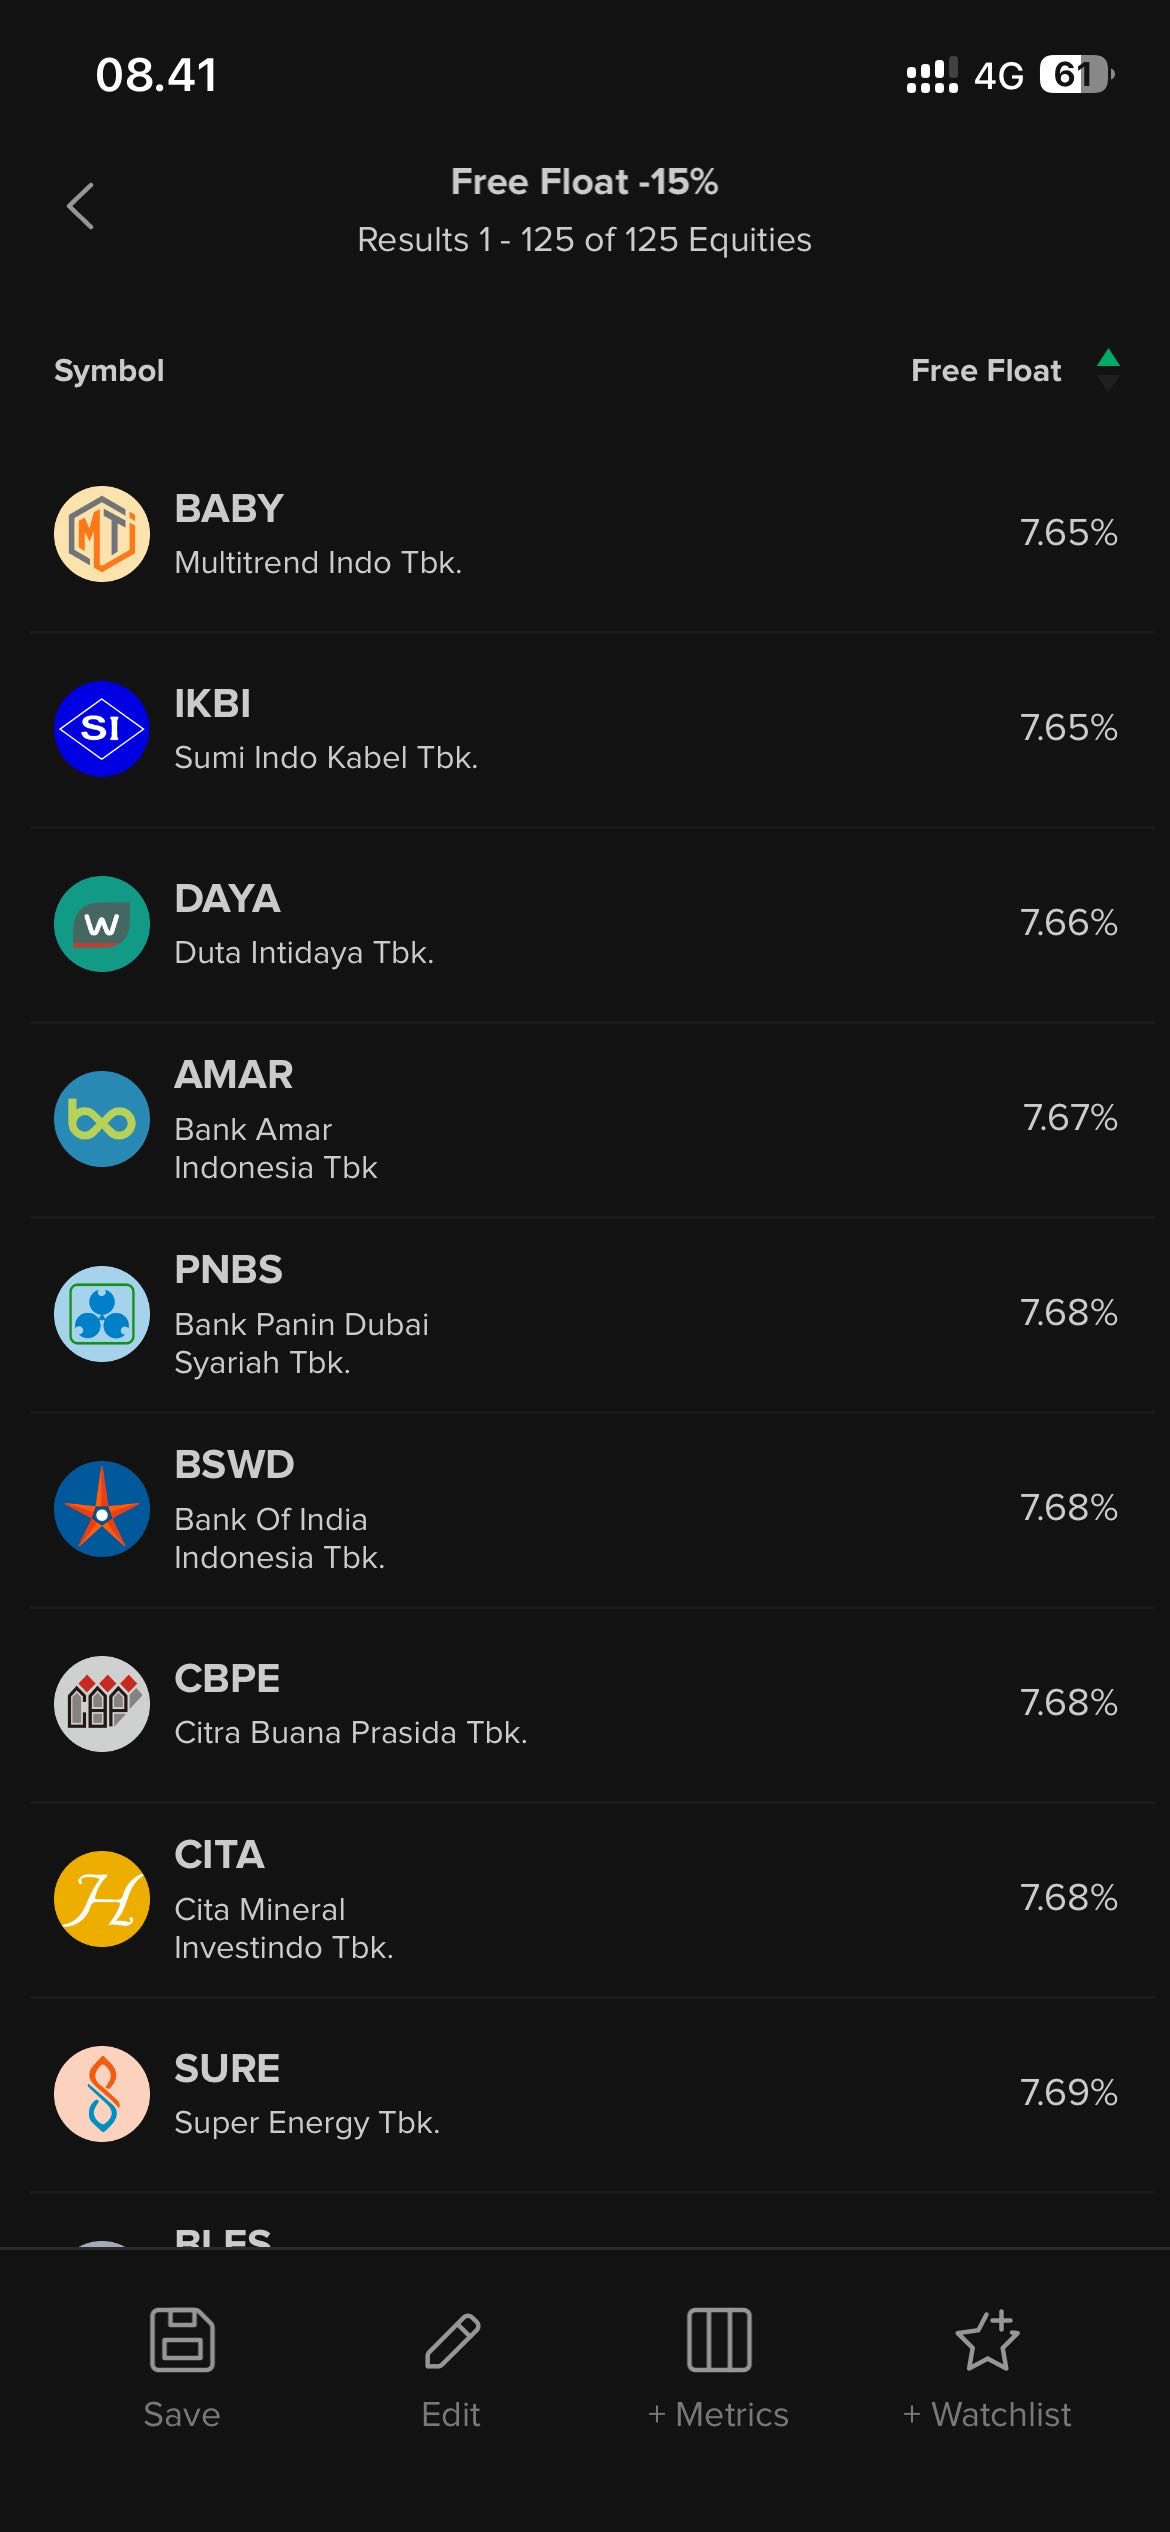Toggle the Free Float sort arrows

tap(1108, 370)
